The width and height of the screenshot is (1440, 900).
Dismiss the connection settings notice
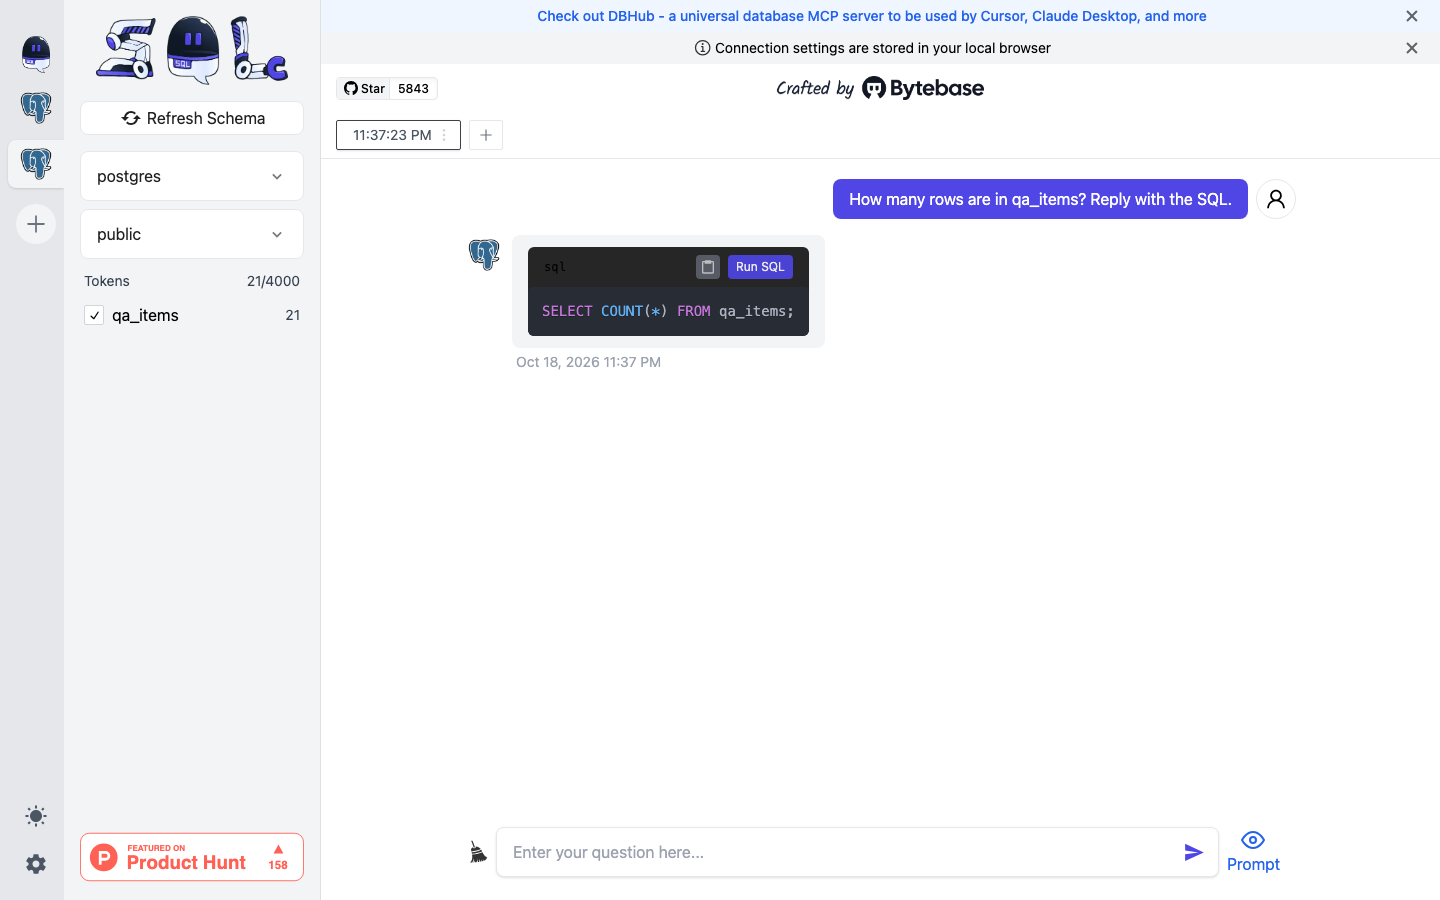coord(1412,48)
